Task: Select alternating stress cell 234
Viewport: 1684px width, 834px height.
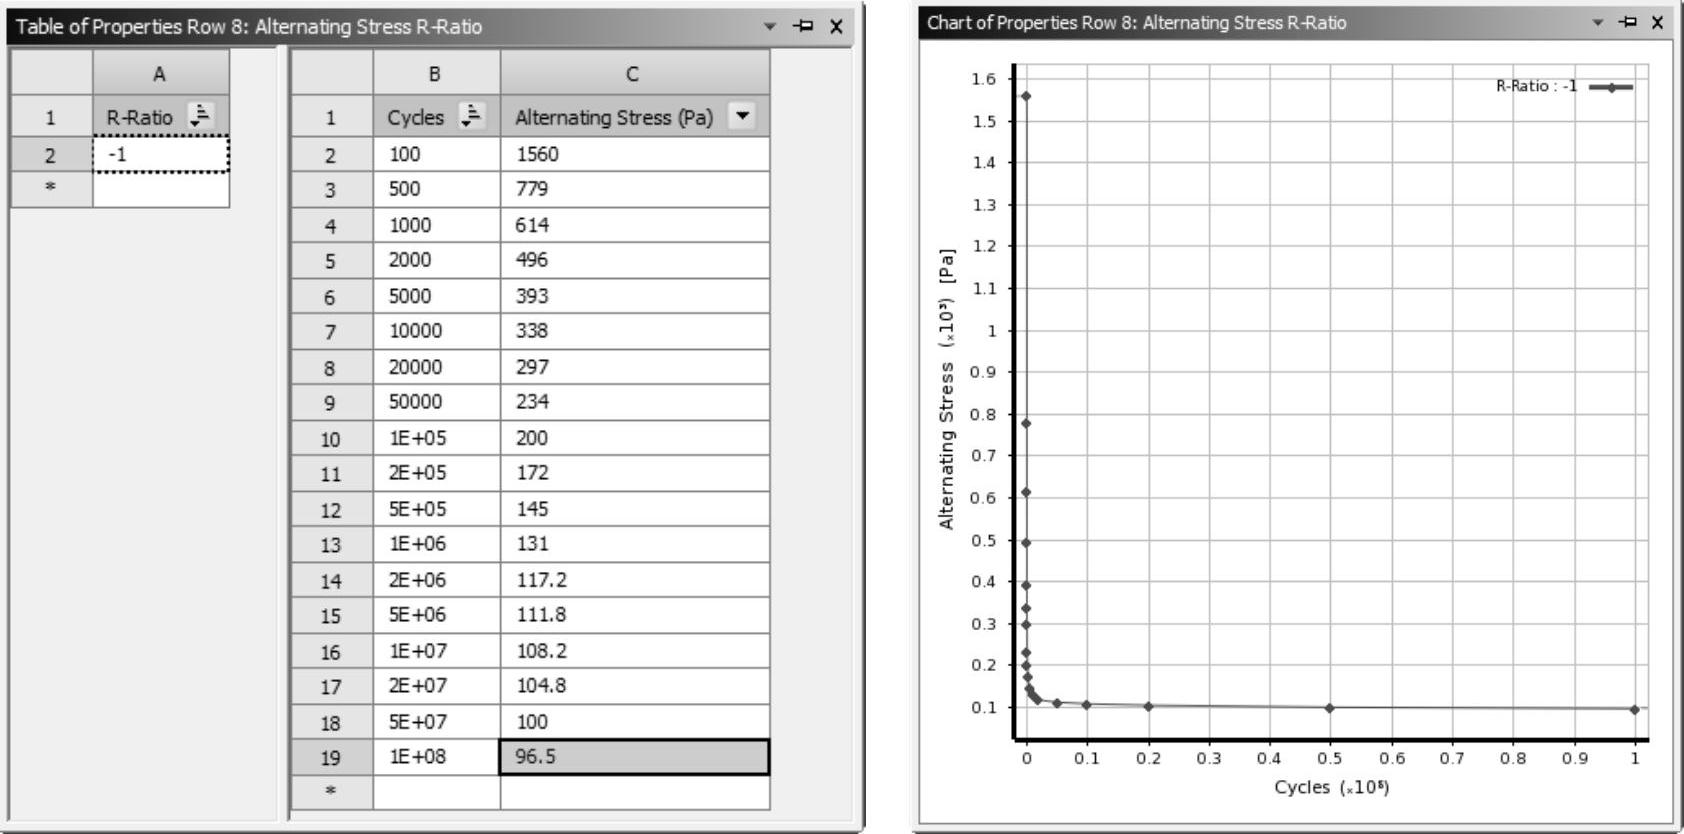Action: 635,402
